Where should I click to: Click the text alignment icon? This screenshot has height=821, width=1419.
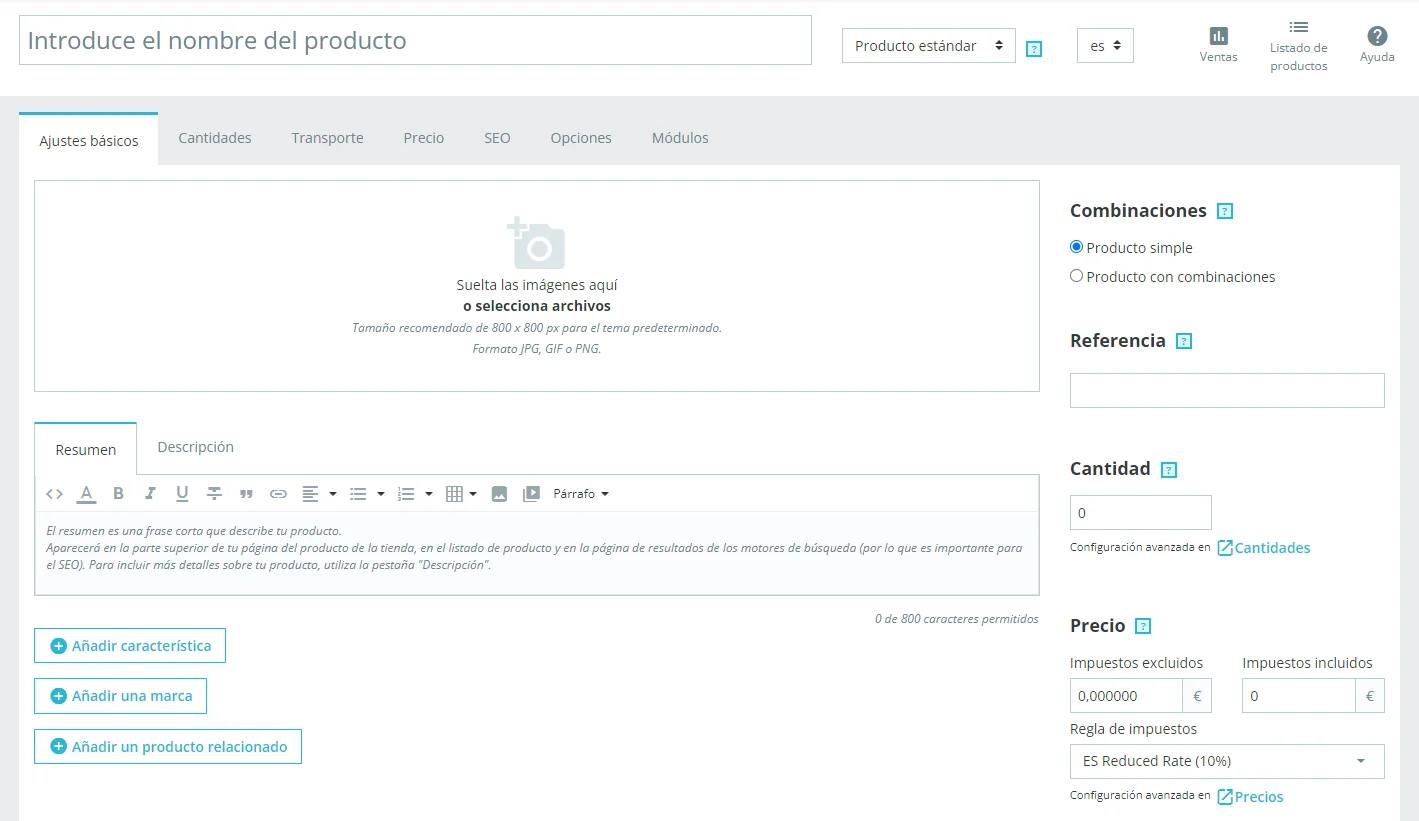311,494
